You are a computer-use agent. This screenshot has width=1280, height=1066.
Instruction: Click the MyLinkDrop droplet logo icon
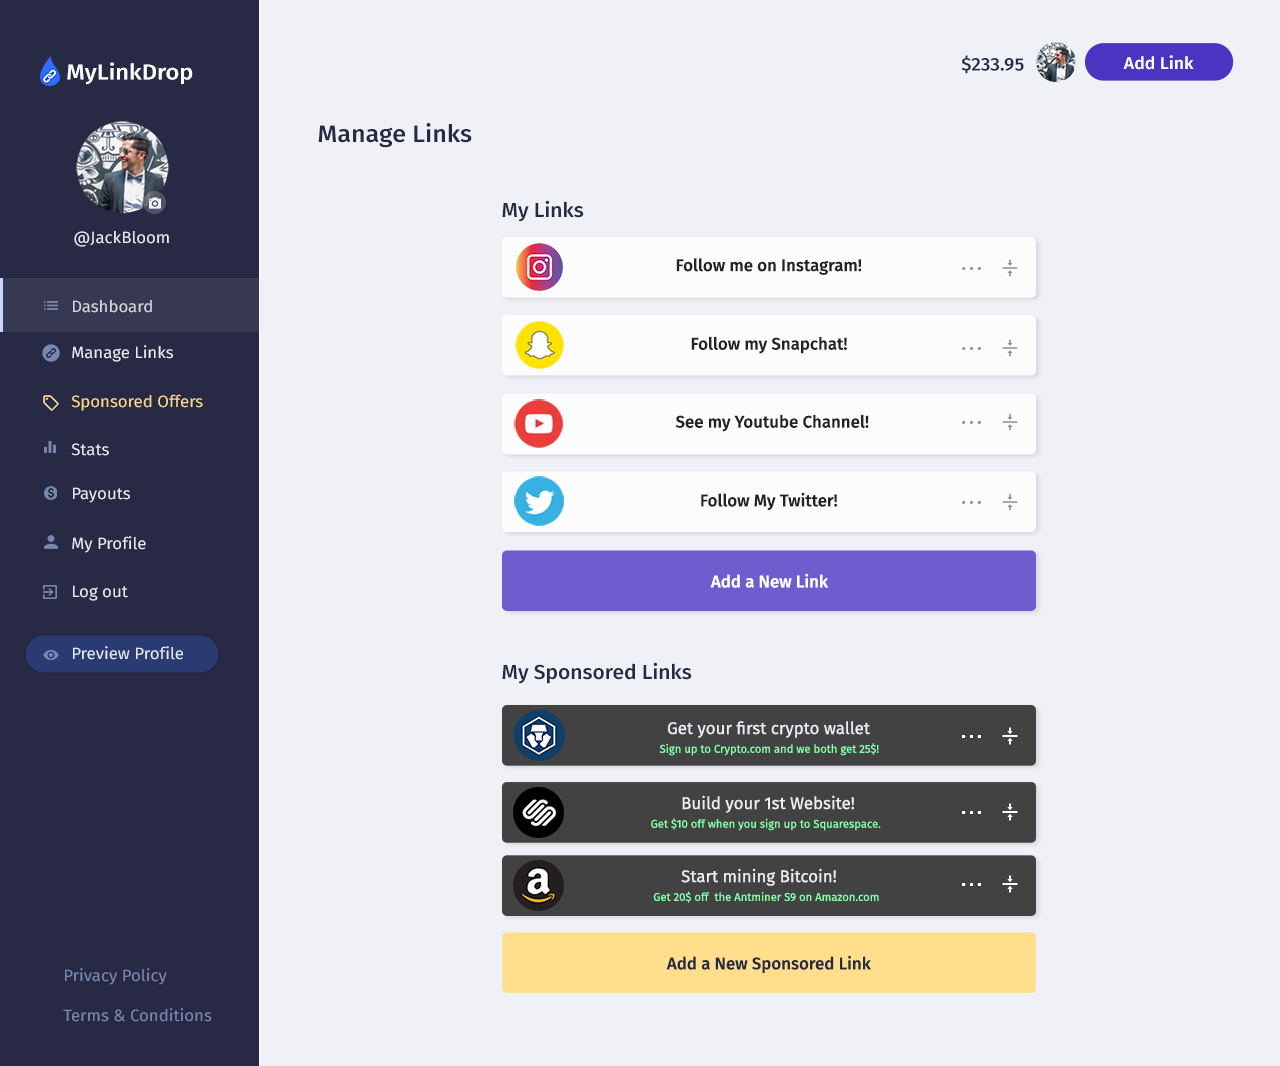click(49, 71)
